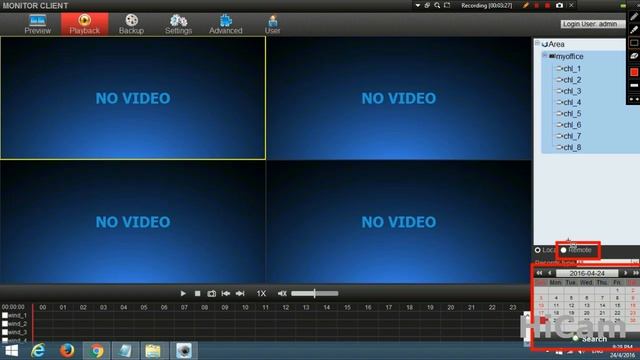Open the Advanced tab
Viewport: 640px width, 360px height.
coord(226,24)
